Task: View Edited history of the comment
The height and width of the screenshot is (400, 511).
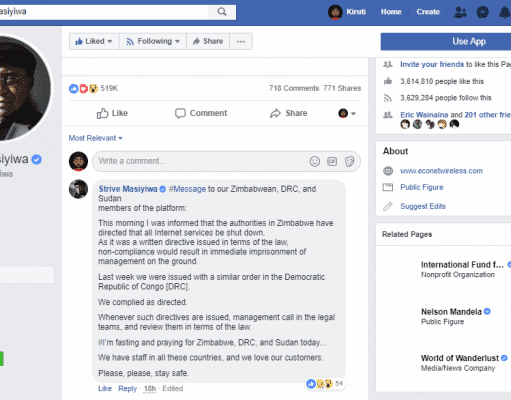Action: [x=173, y=389]
